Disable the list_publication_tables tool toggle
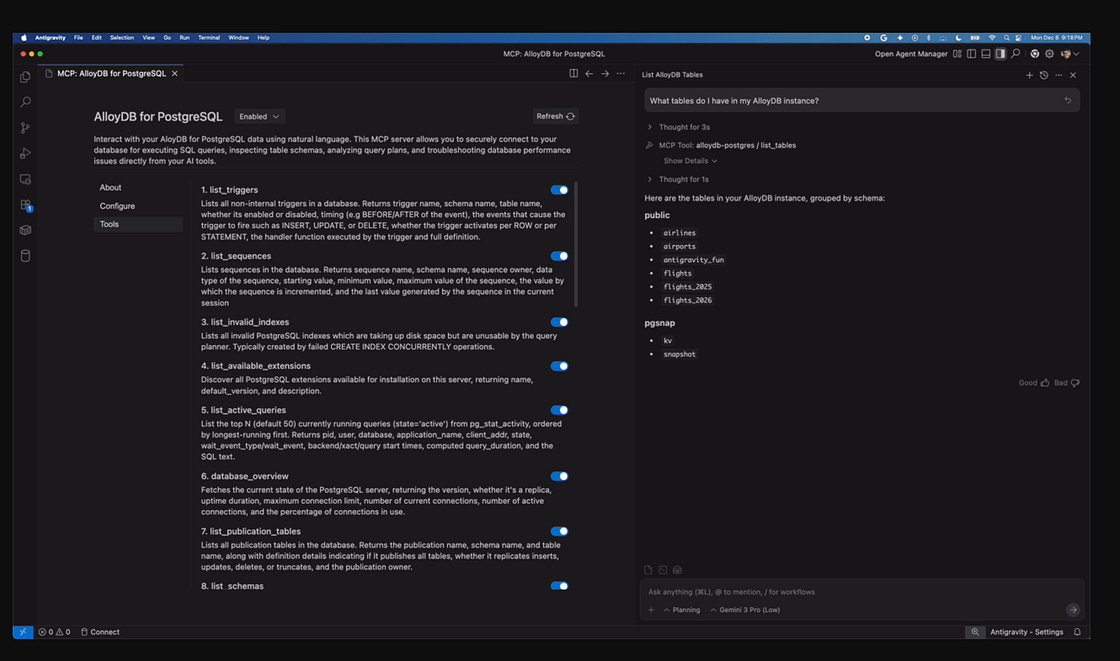 coord(559,531)
